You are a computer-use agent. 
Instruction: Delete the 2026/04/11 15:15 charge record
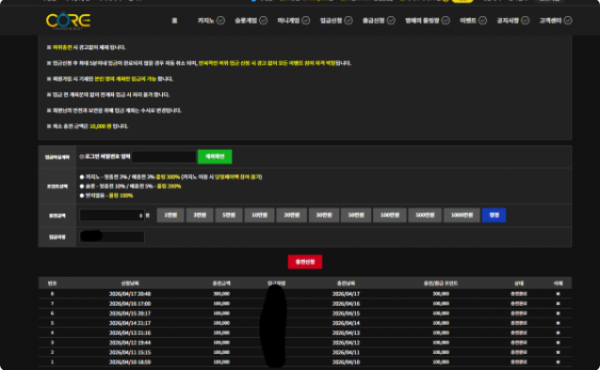(558, 352)
